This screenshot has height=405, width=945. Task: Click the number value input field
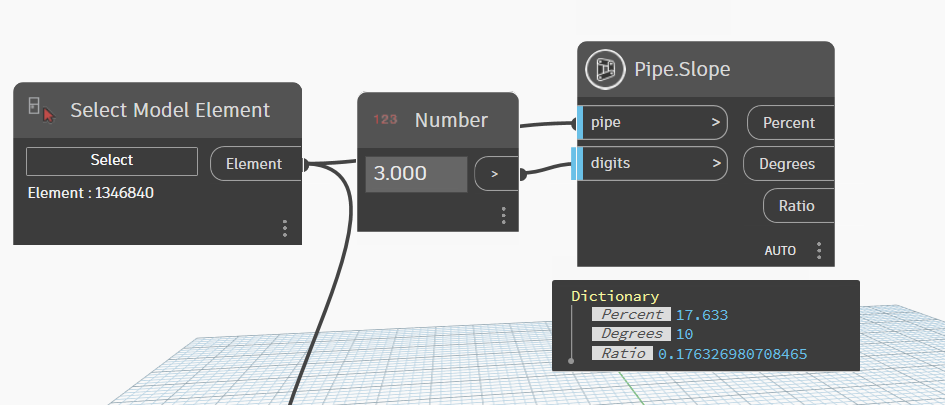pyautogui.click(x=416, y=174)
